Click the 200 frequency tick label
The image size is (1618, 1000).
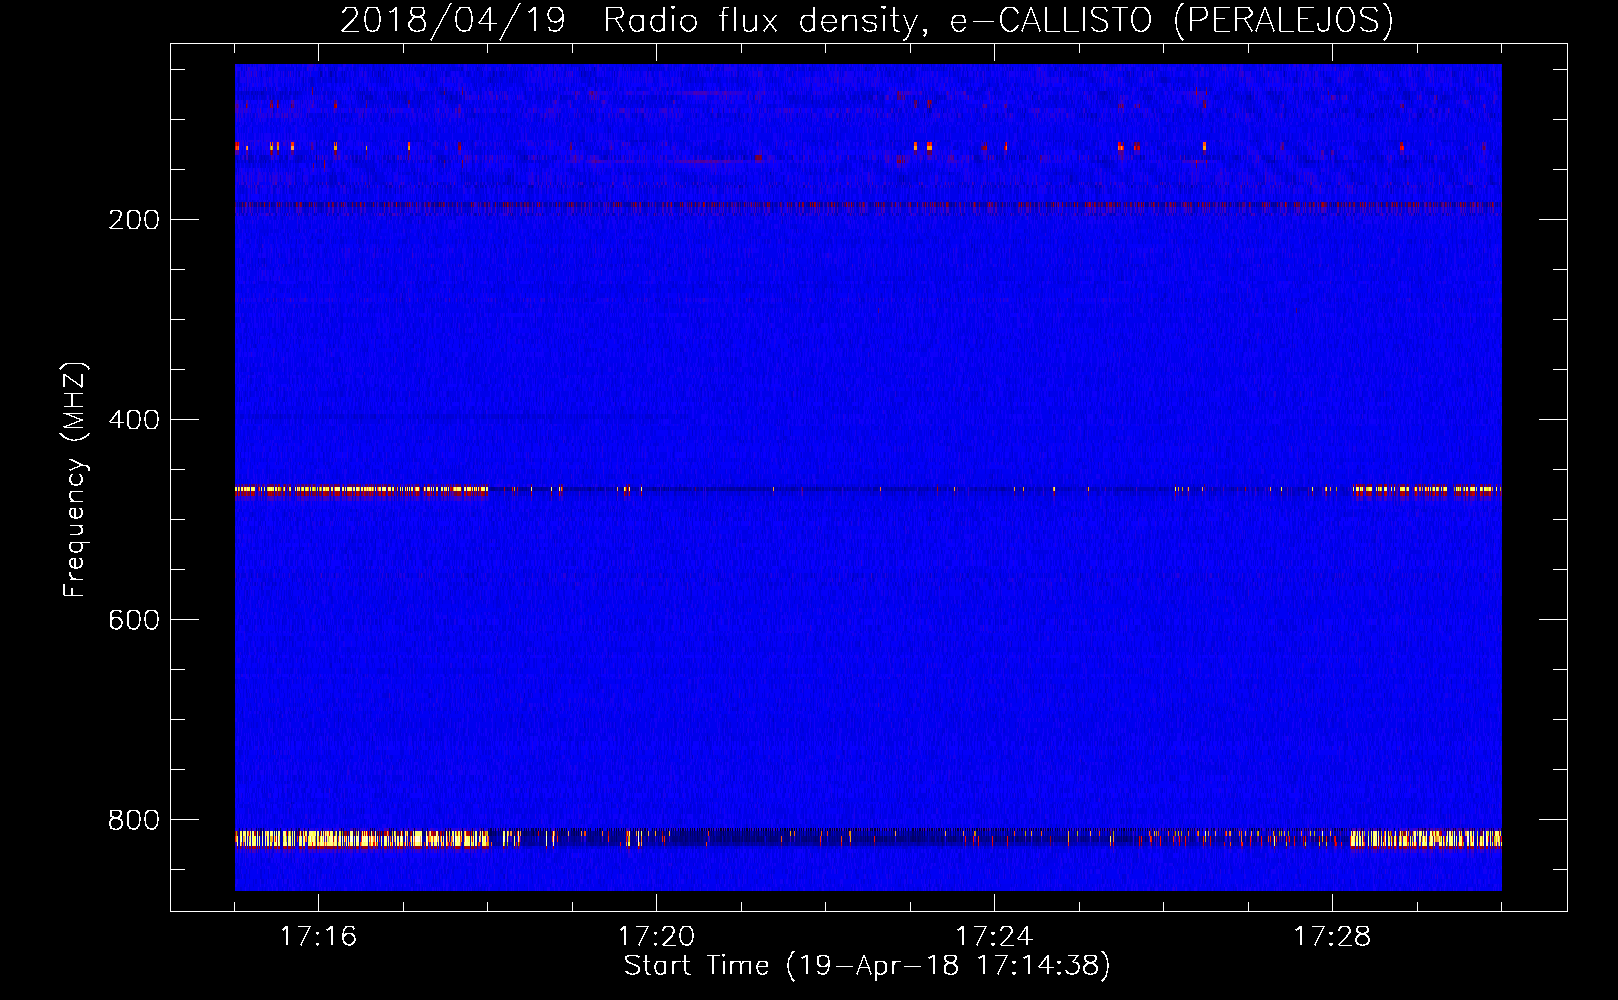coord(133,220)
